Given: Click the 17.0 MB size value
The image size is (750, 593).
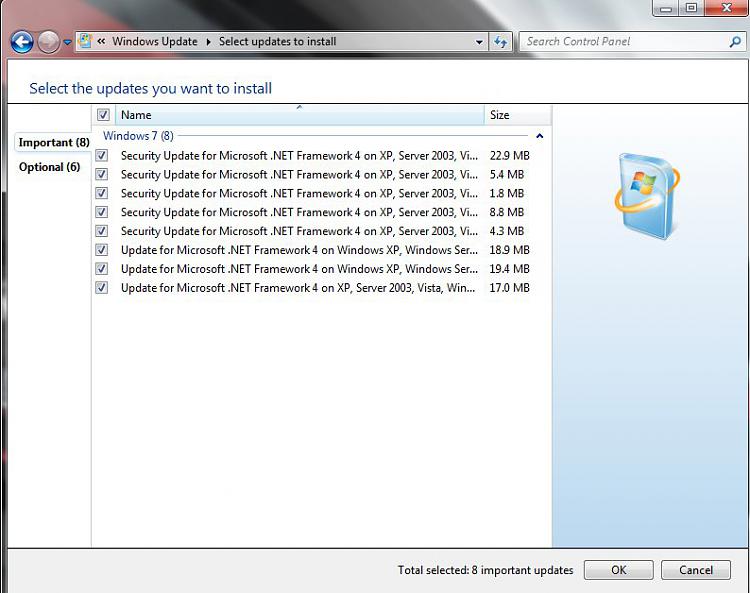Looking at the screenshot, I should pyautogui.click(x=509, y=288).
